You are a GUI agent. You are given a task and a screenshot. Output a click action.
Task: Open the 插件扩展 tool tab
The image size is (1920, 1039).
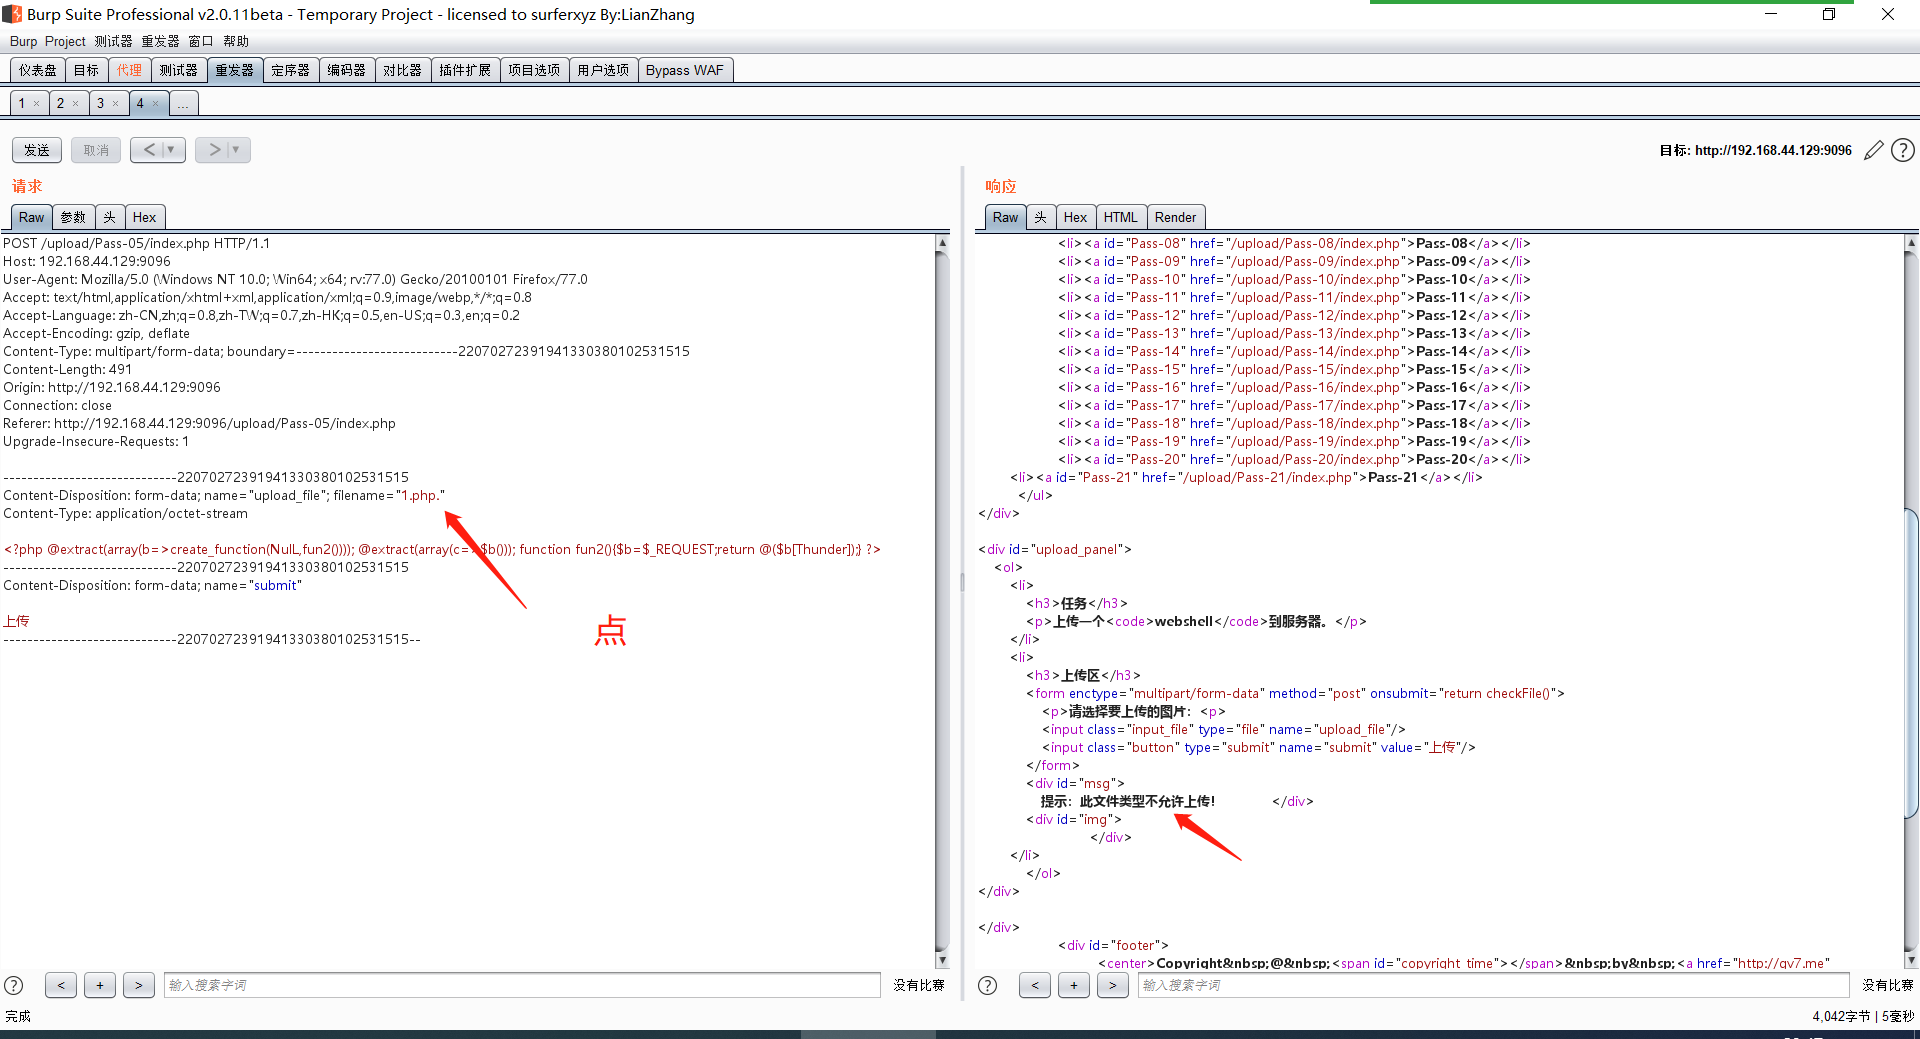point(465,70)
